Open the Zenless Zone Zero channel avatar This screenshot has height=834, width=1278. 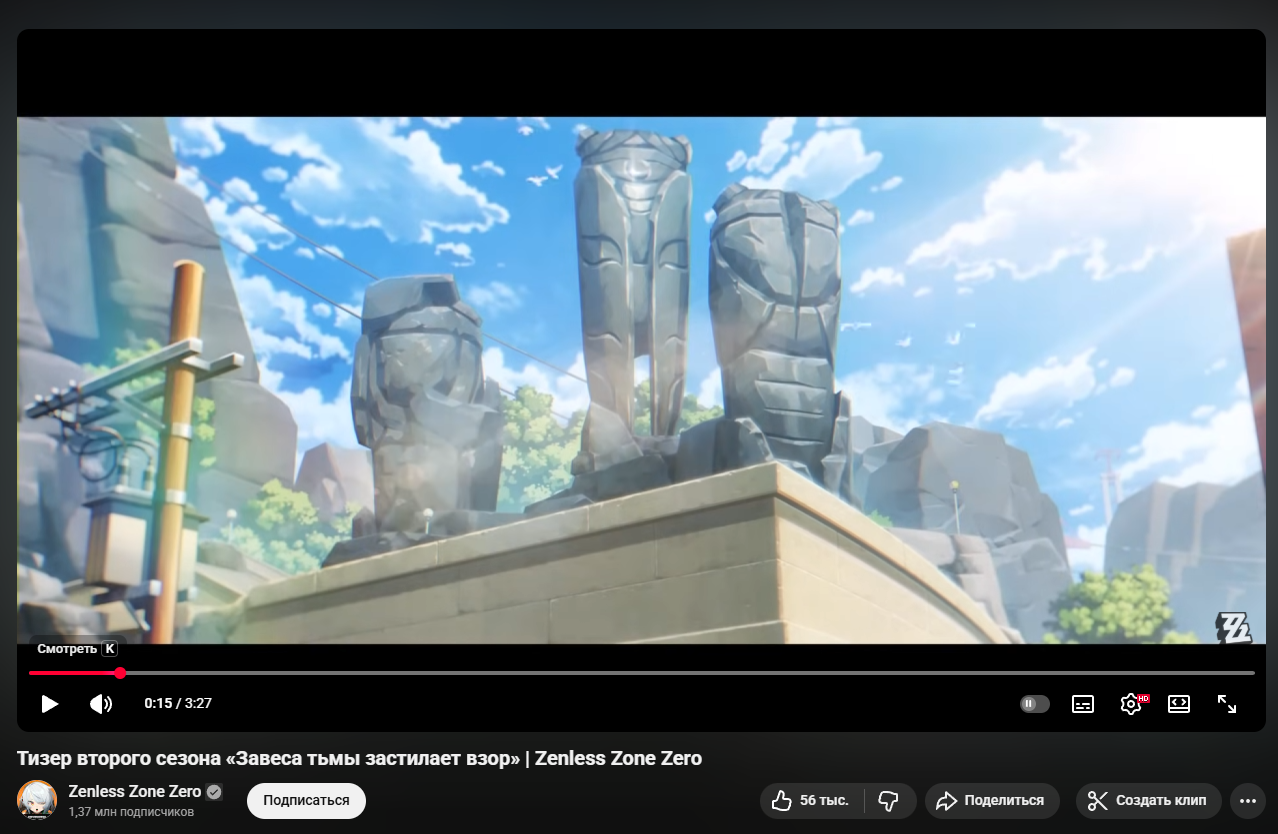pos(37,800)
